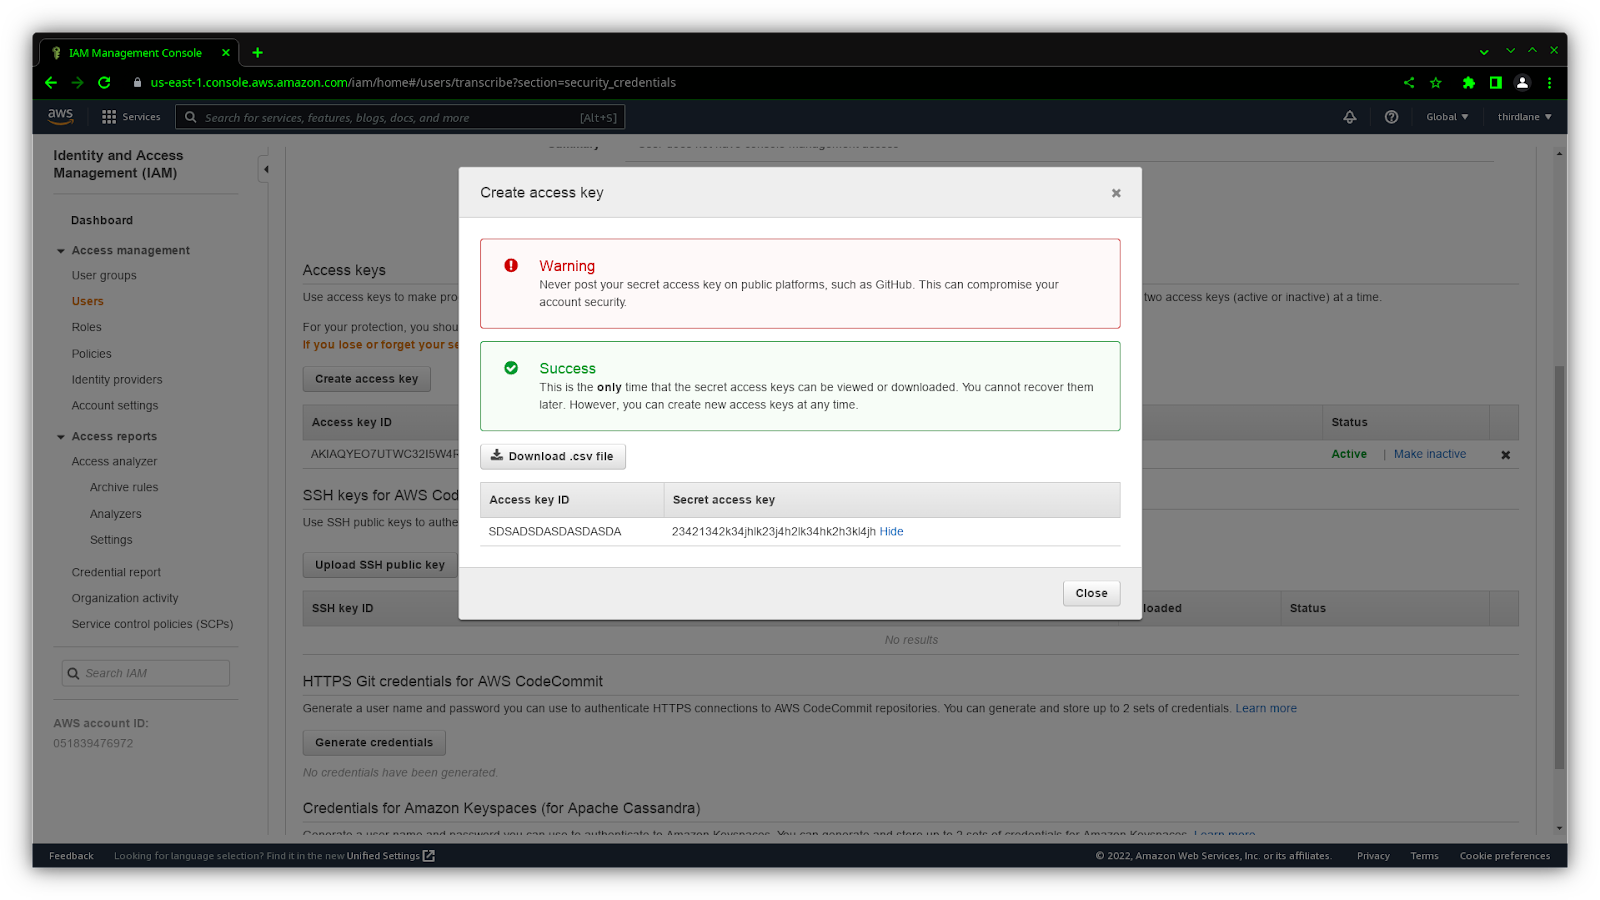Open Learn more link for CodeCommit

tap(1266, 708)
